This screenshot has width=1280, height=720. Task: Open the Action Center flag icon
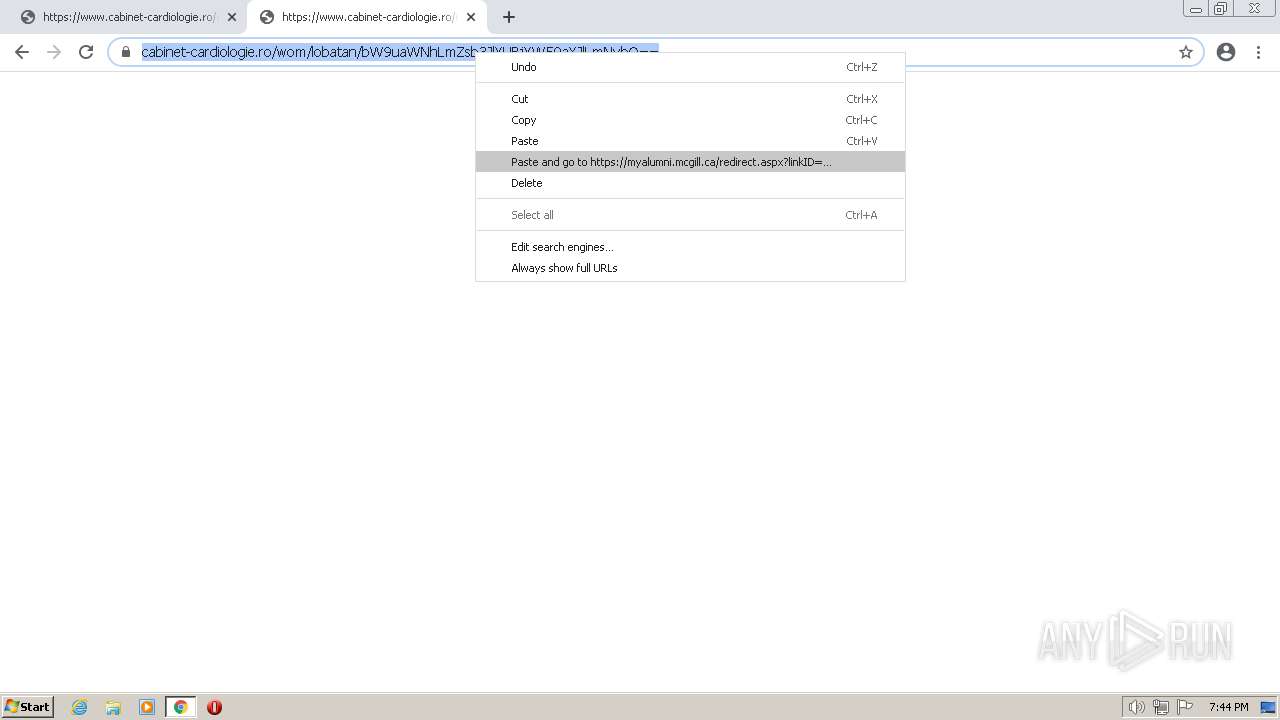[x=1185, y=707]
